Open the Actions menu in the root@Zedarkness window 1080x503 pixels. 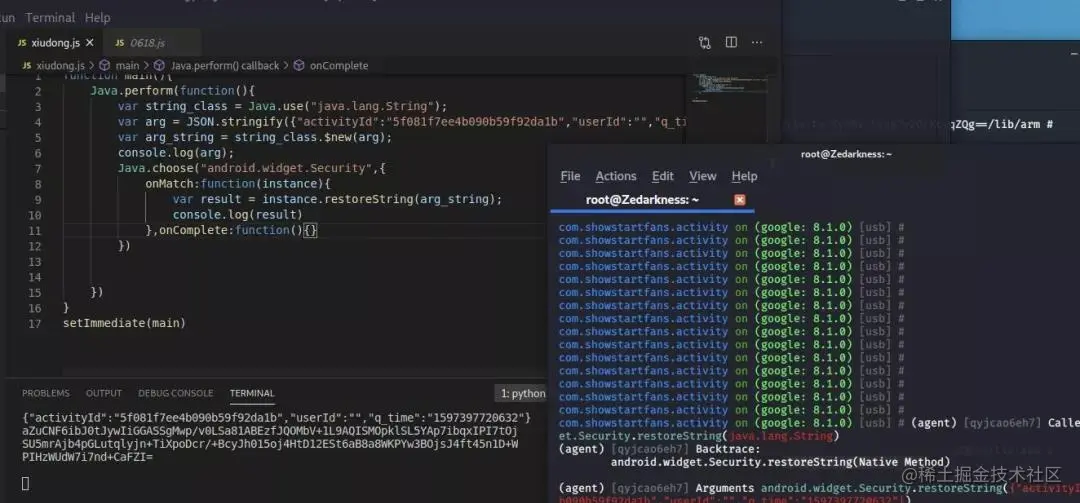click(x=616, y=176)
